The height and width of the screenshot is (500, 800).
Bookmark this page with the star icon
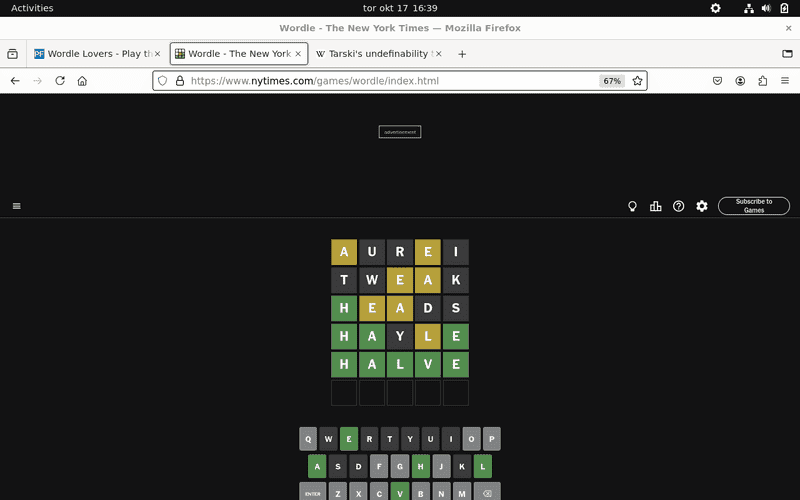point(637,81)
